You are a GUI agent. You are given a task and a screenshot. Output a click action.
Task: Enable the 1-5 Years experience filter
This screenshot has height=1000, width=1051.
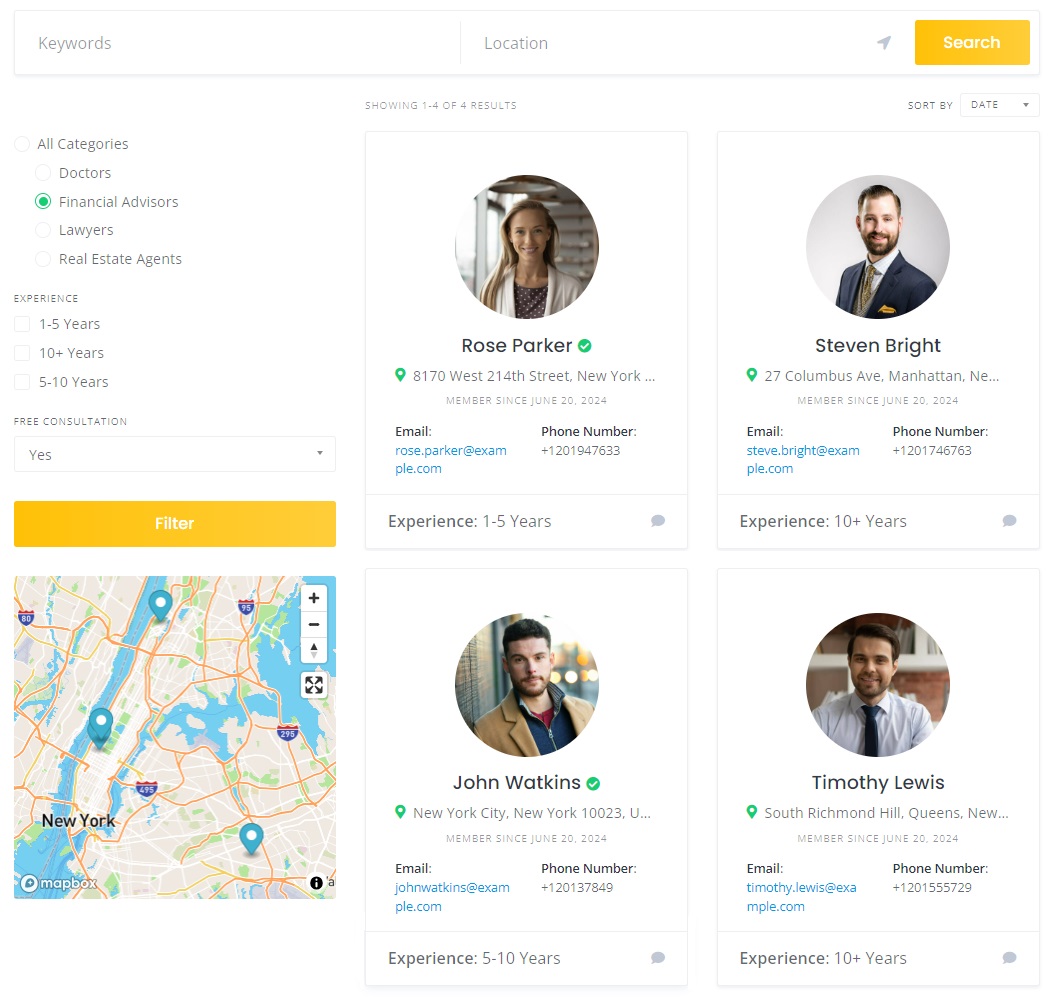(x=21, y=323)
